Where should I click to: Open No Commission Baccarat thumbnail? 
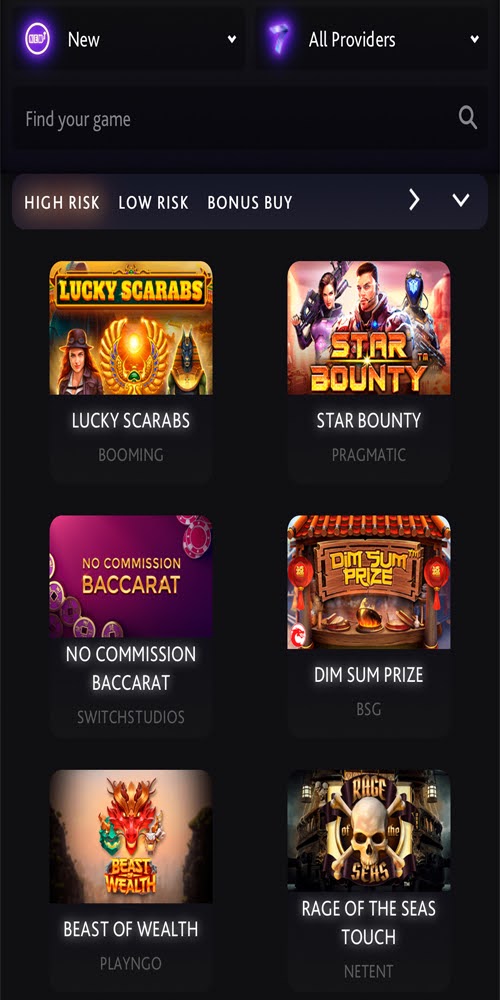click(x=131, y=577)
